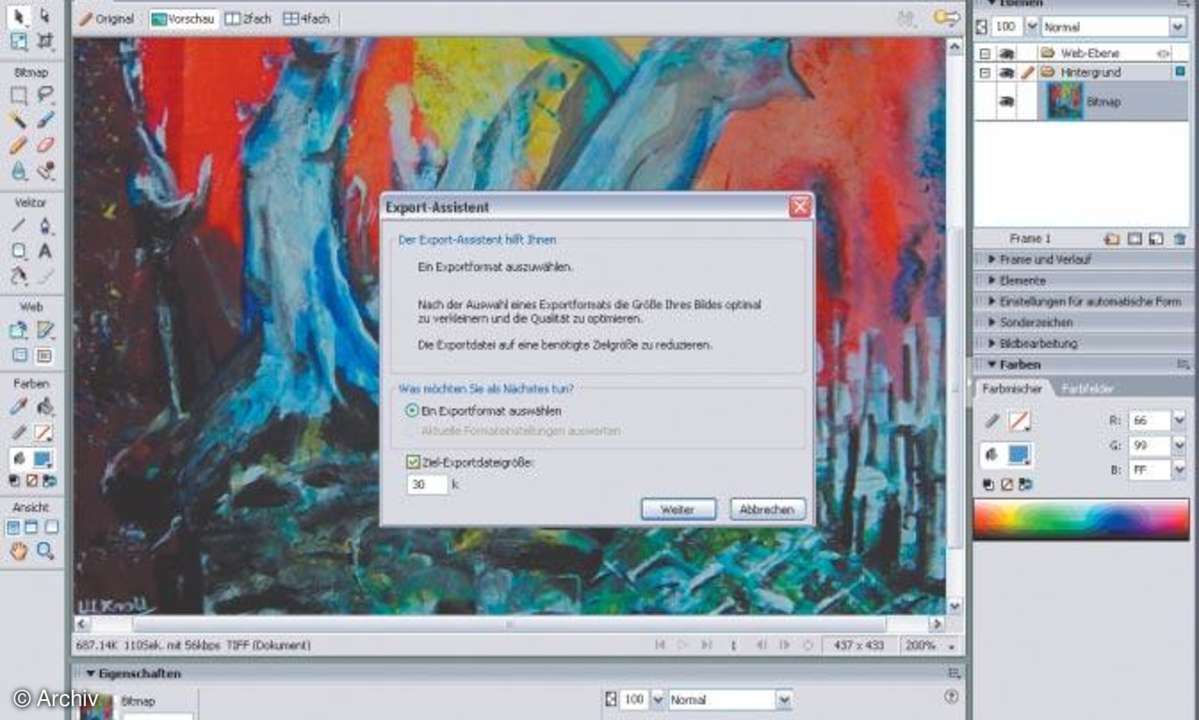The image size is (1199, 720).
Task: Click the fill color blue swatch in Farbmischer
Action: 1018,454
